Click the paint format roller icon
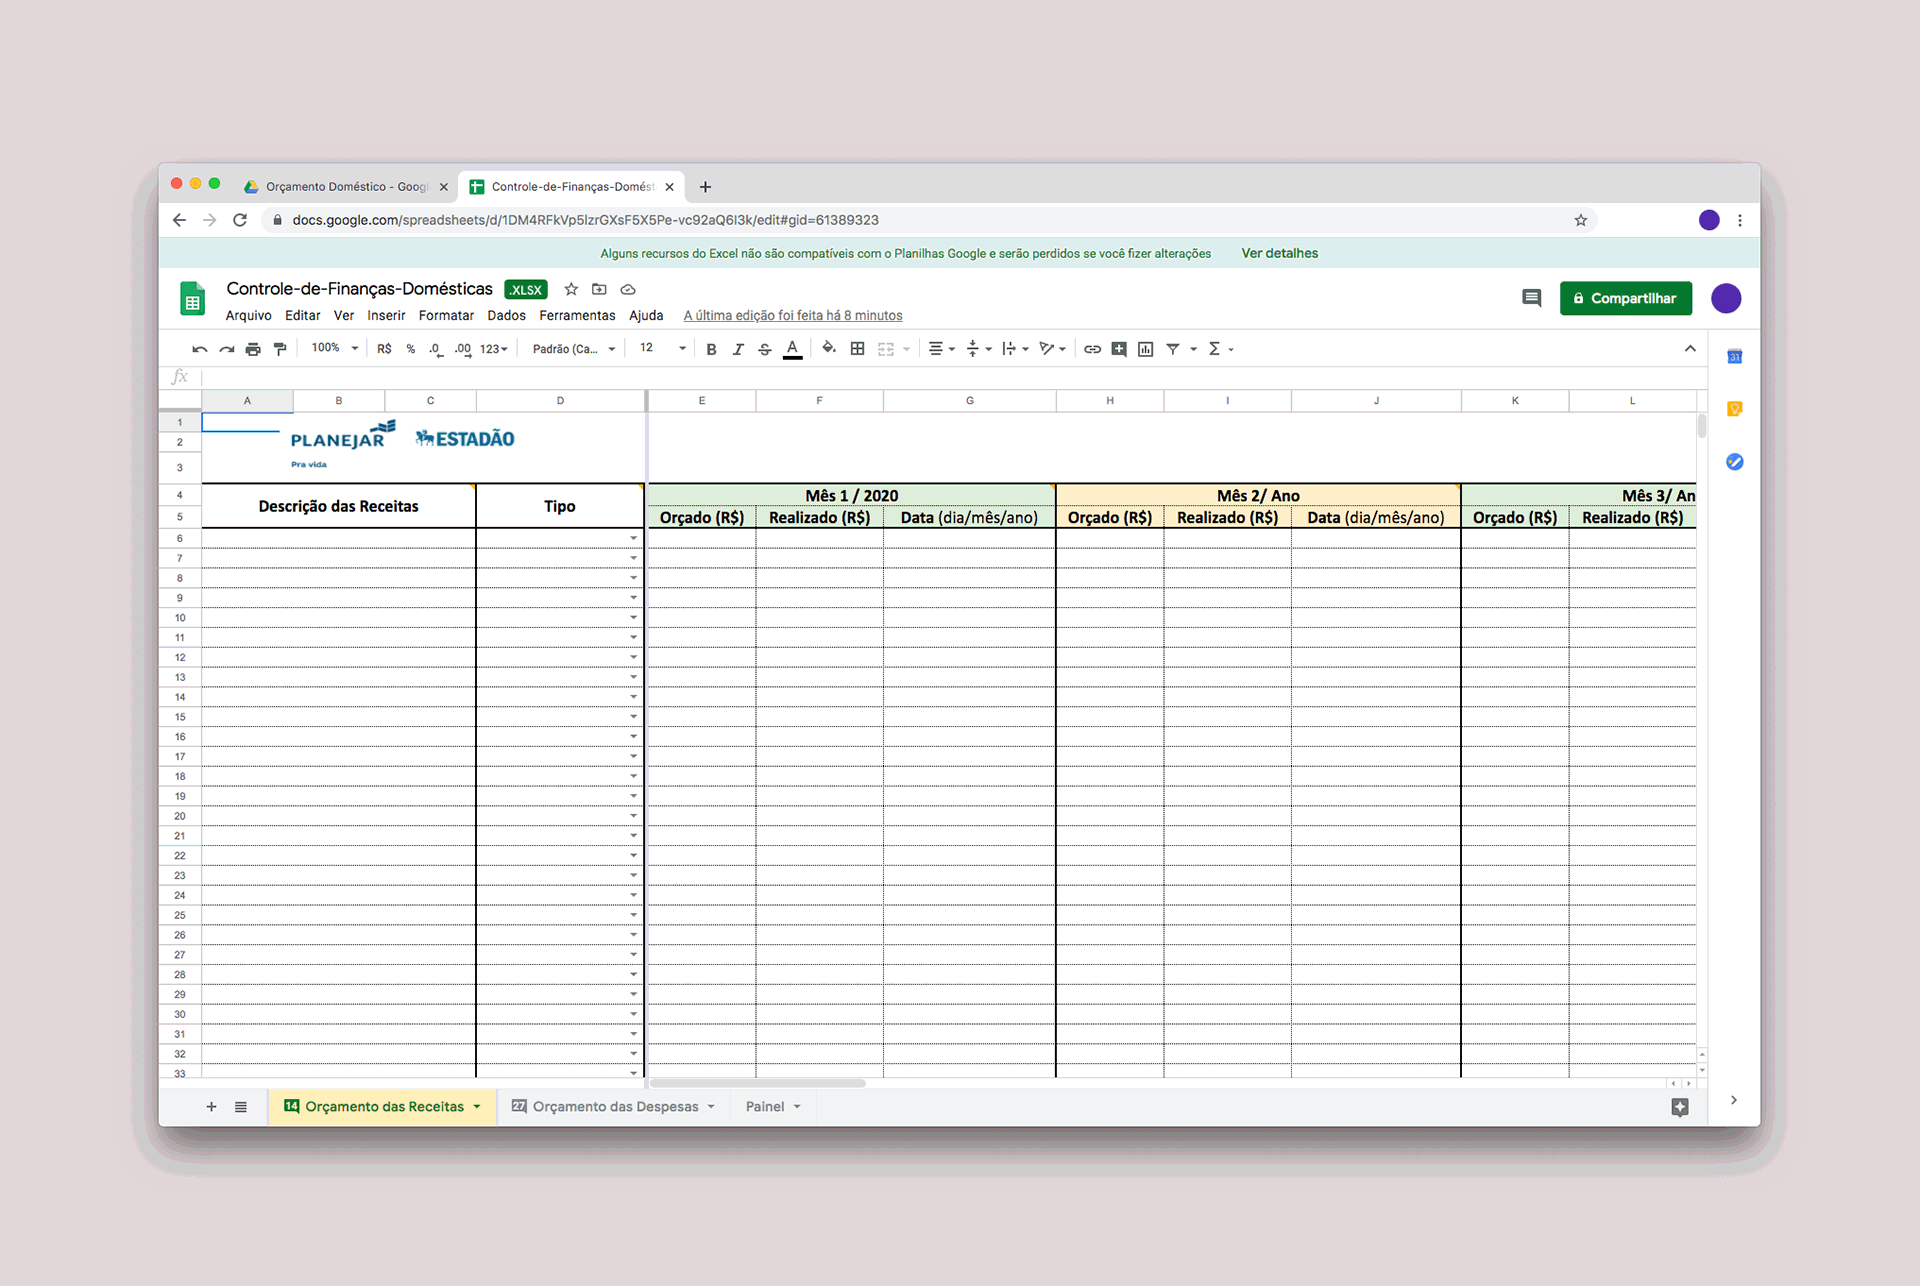This screenshot has height=1286, width=1920. (x=280, y=349)
